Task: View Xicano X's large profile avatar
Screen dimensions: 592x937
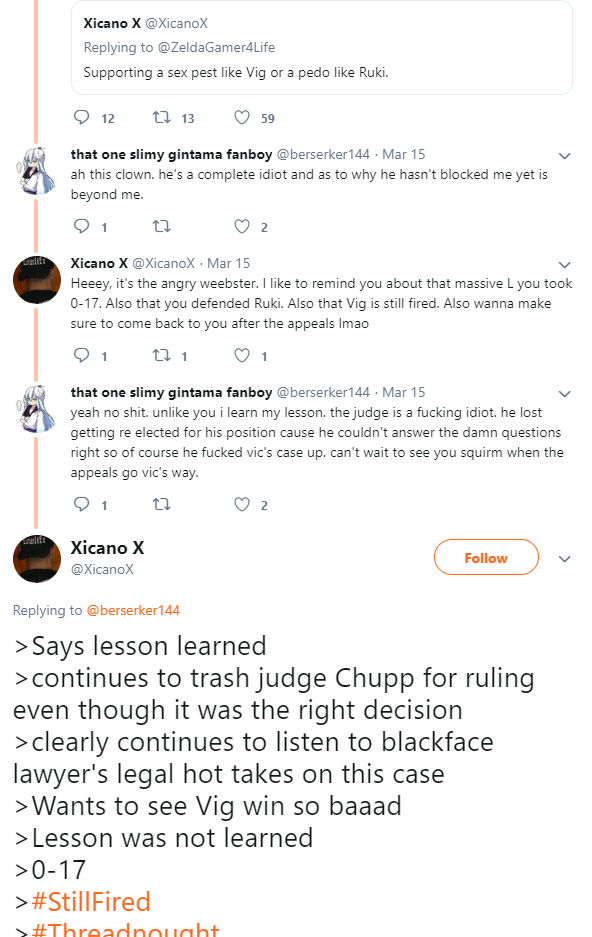Action: (37, 559)
